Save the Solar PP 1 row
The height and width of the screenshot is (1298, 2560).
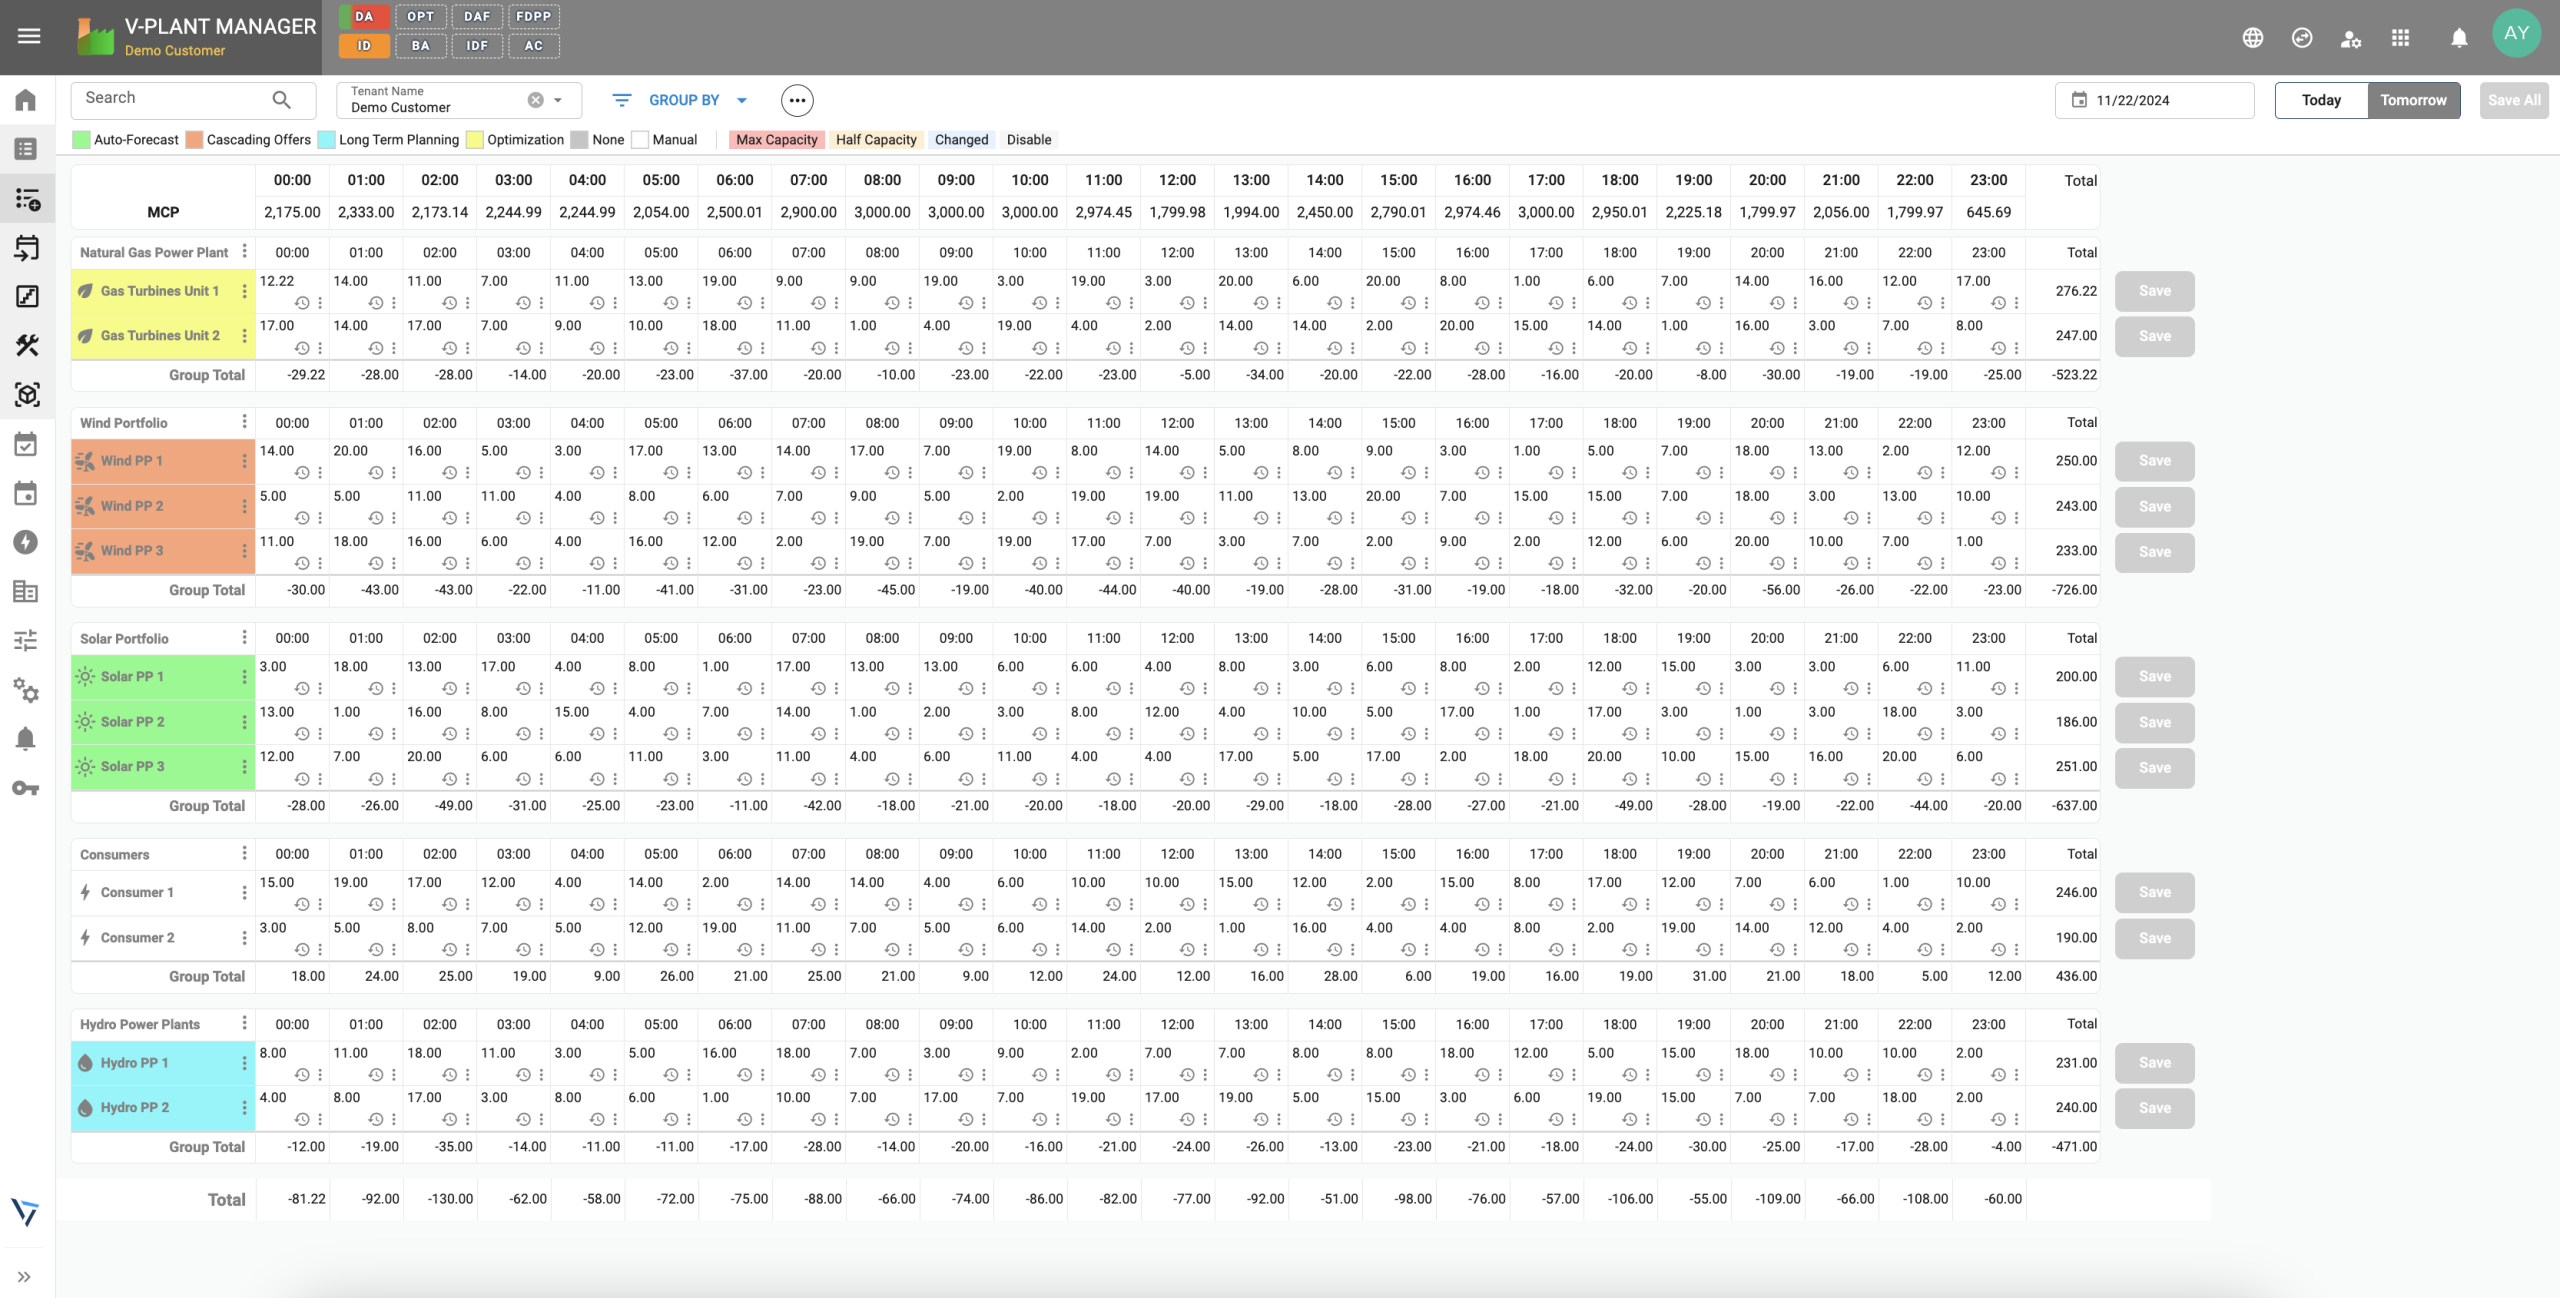pos(2154,677)
